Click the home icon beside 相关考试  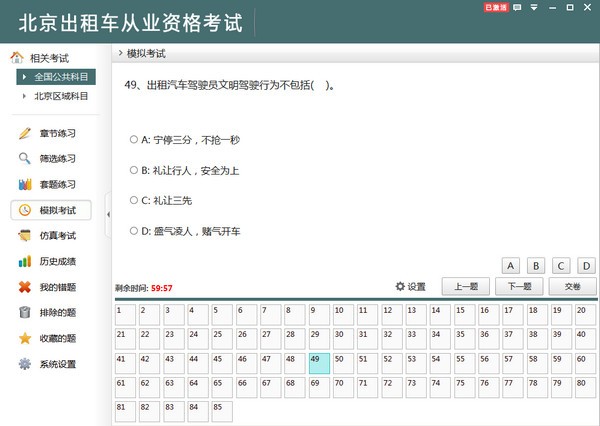click(17, 58)
